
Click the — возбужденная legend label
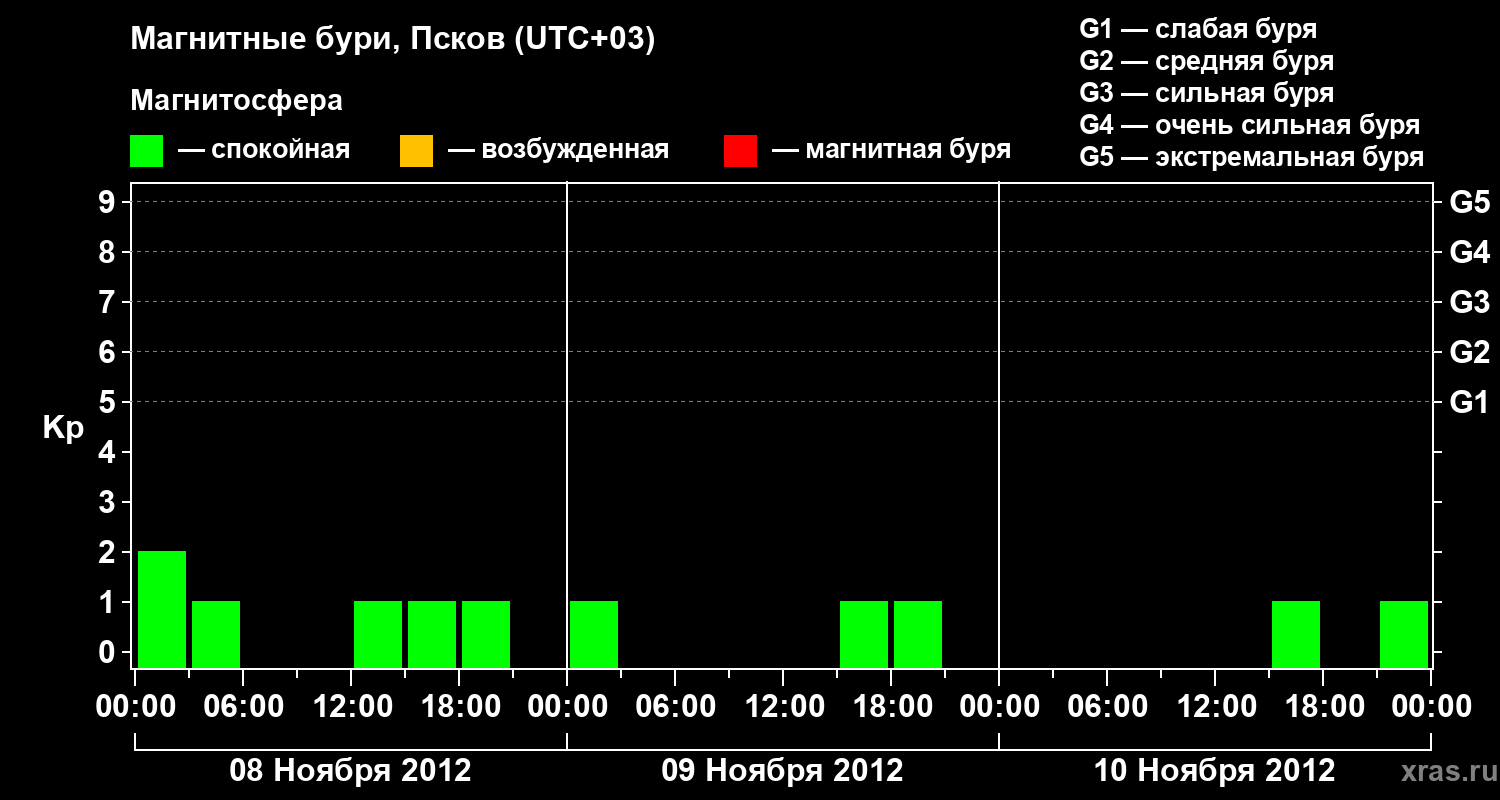coord(558,150)
